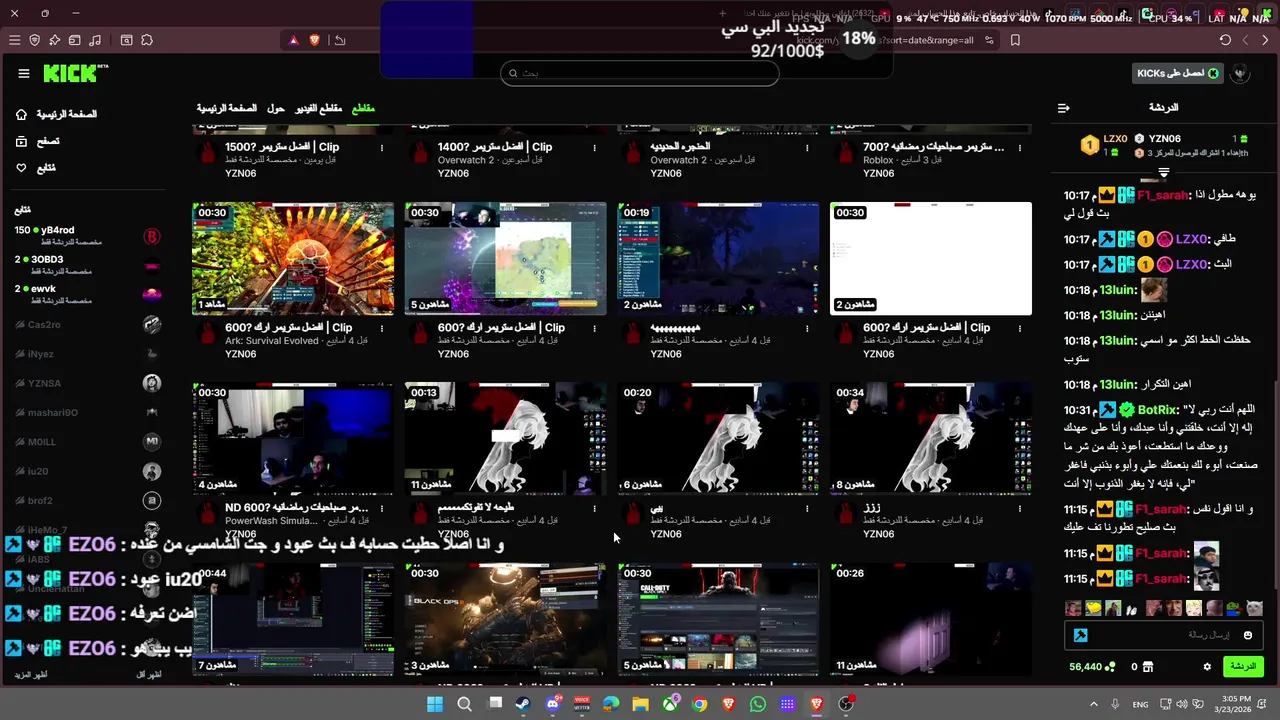Open Google Chrome from the taskbar
Image resolution: width=1280 pixels, height=720 pixels.
coord(699,704)
